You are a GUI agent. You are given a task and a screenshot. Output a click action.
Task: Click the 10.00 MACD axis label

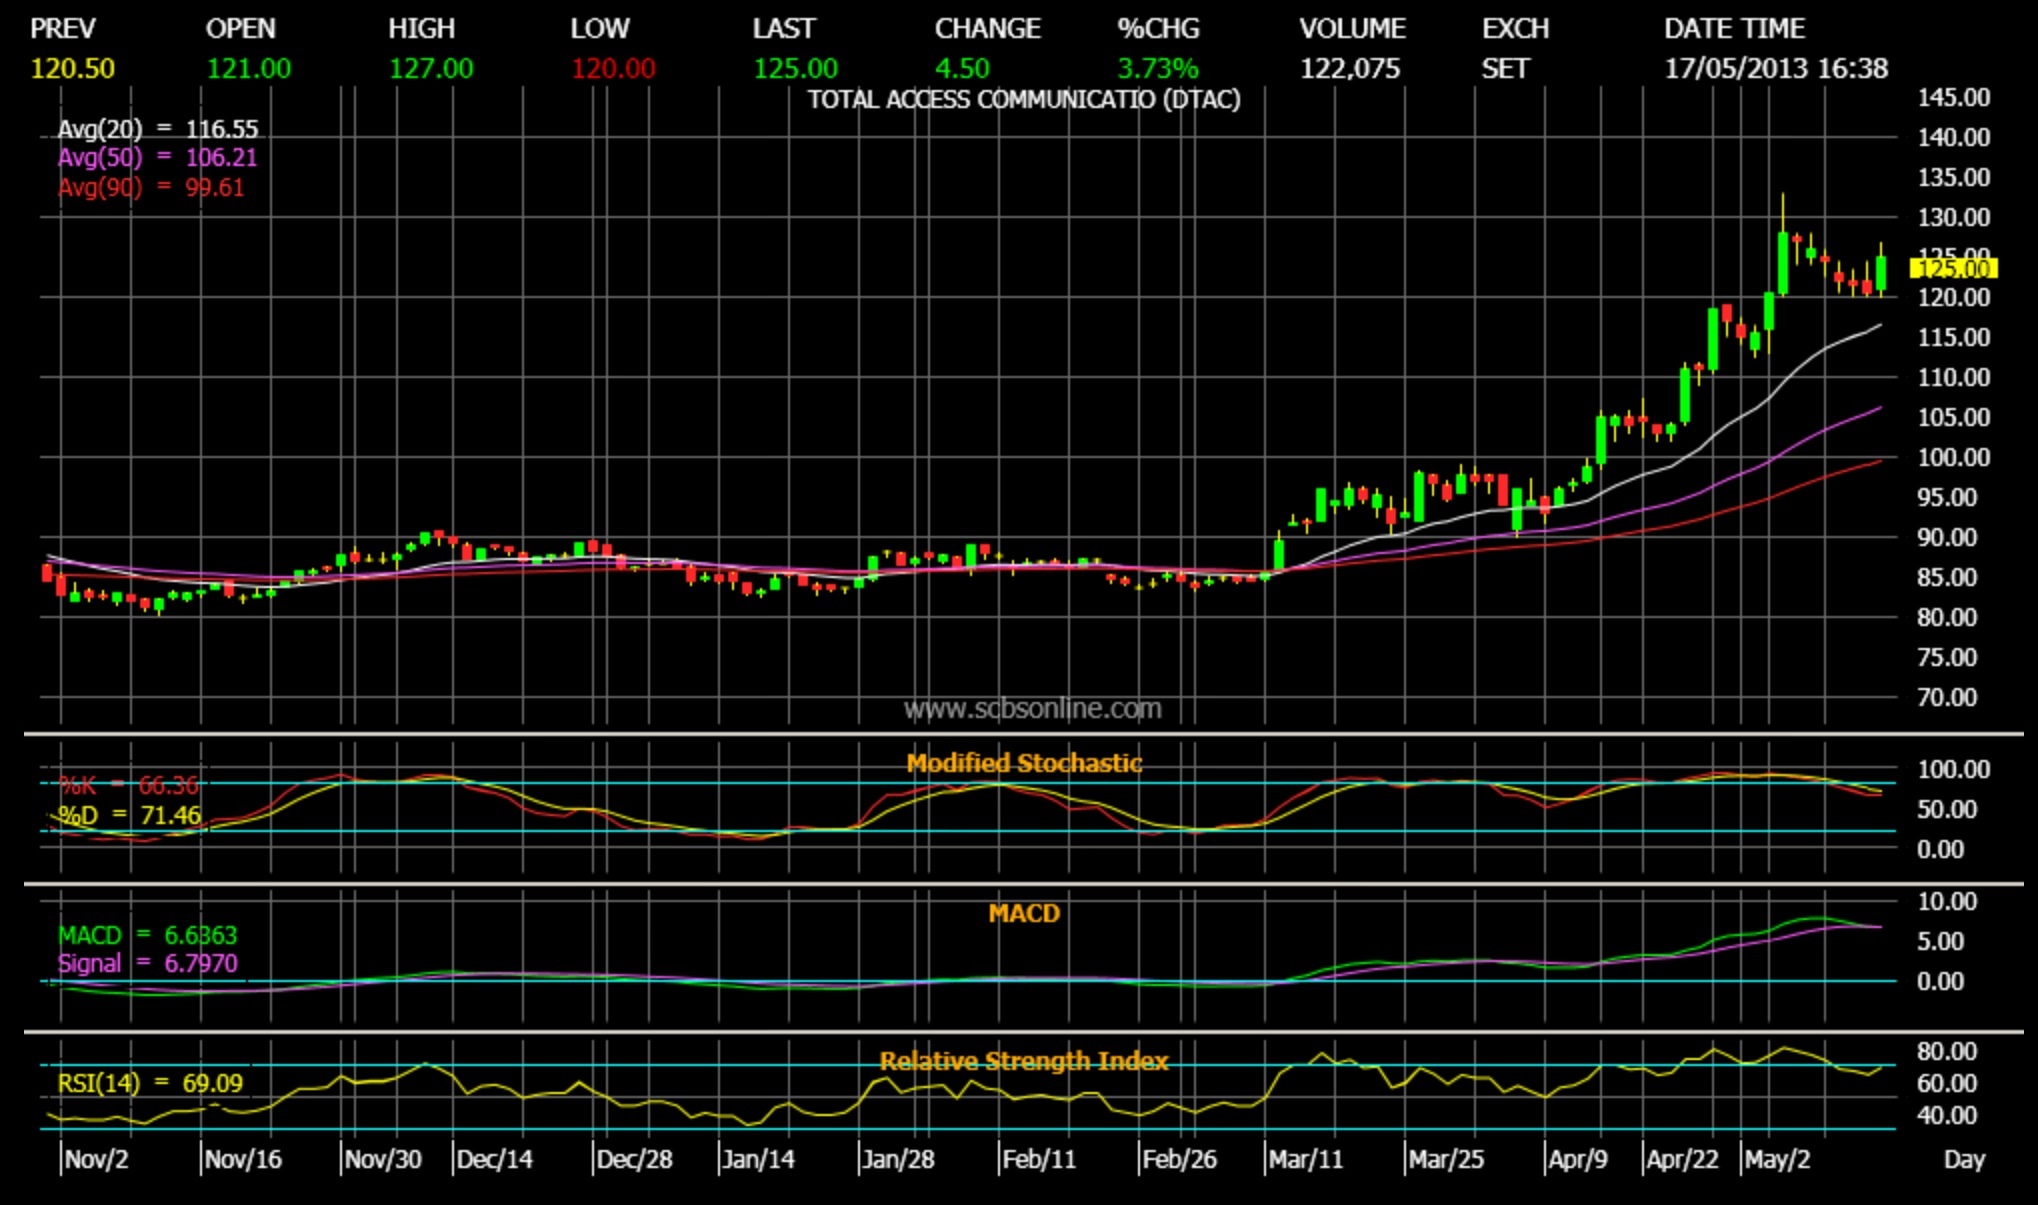[1947, 901]
